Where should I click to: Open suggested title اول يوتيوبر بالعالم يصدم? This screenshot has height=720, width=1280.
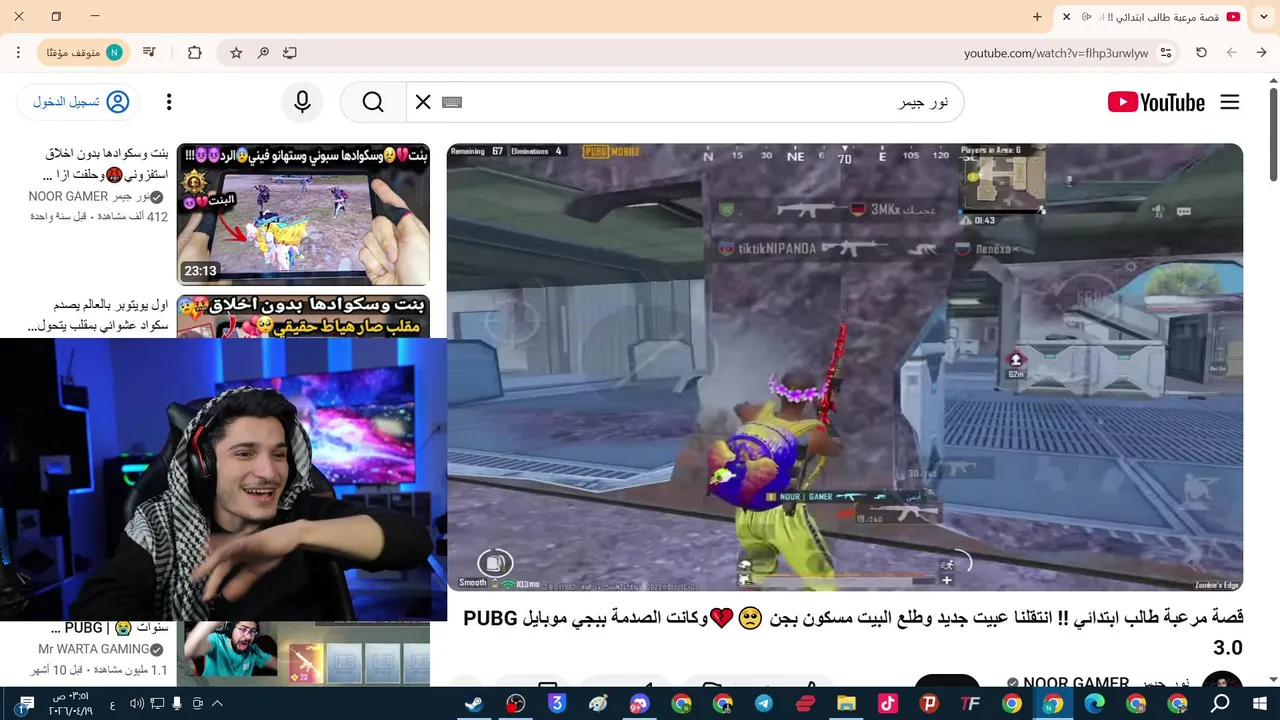(x=99, y=315)
